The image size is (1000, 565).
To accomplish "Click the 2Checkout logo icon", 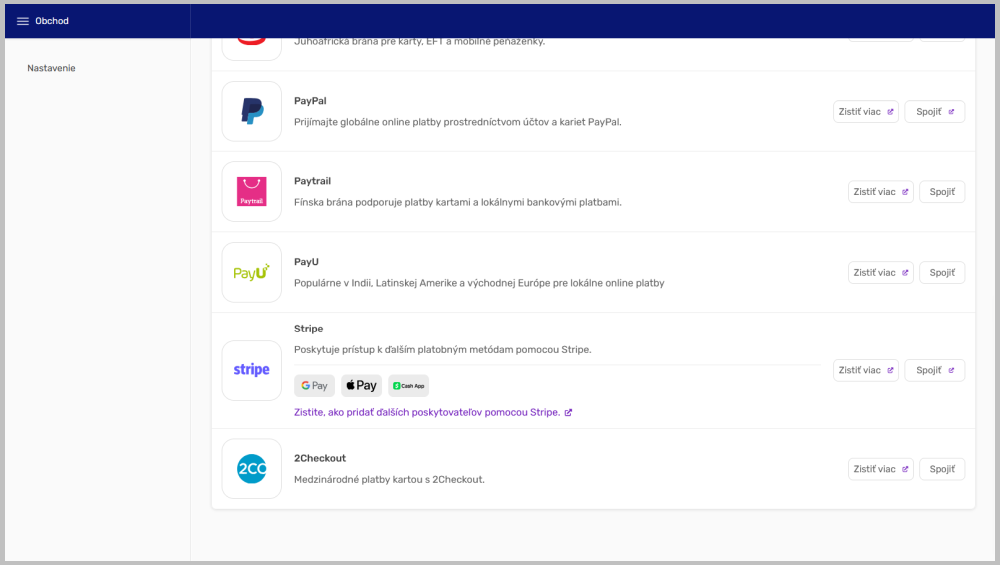I will pos(252,468).
